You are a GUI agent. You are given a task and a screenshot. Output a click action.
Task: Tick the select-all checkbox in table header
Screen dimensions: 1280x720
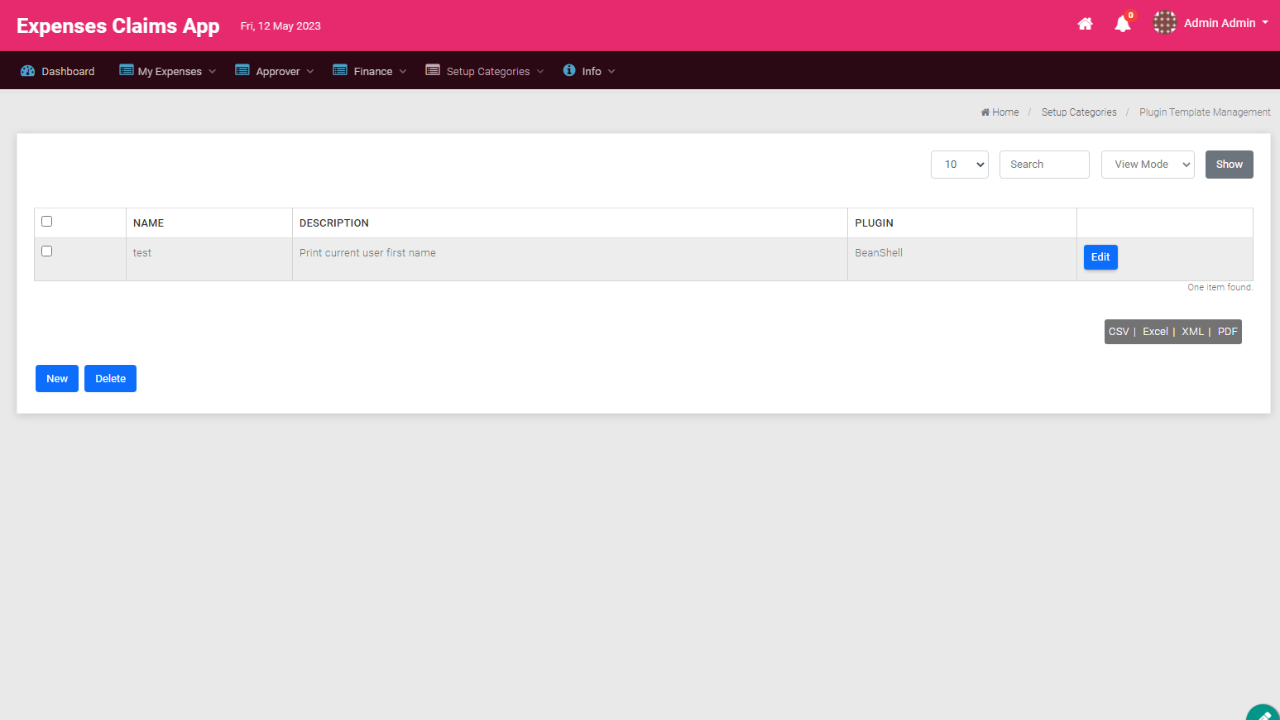click(x=46, y=221)
